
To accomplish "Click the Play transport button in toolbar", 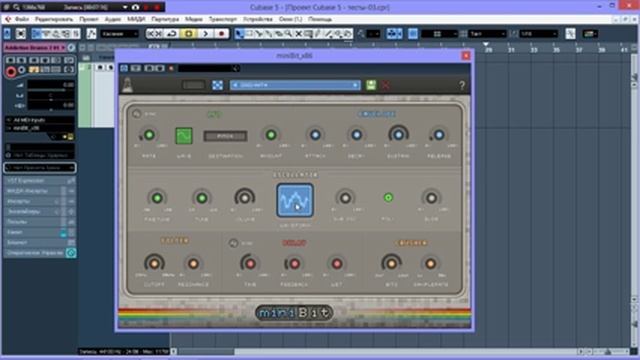I will [205, 34].
